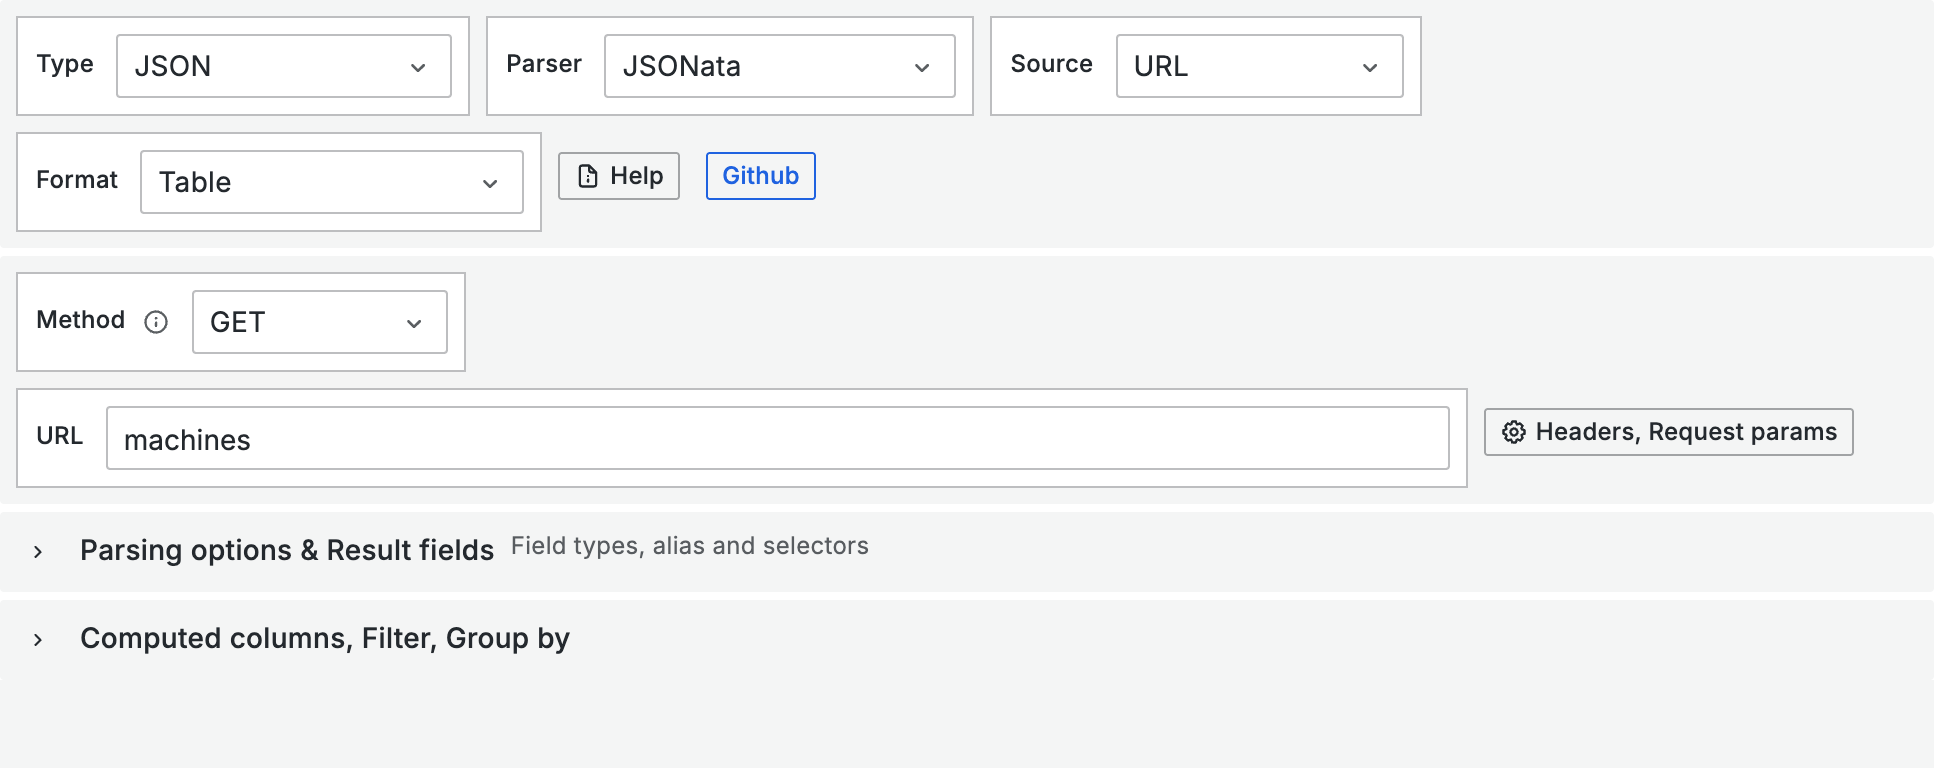Open the Type dropdown showing JSON
This screenshot has height=768, width=1934.
270,66
